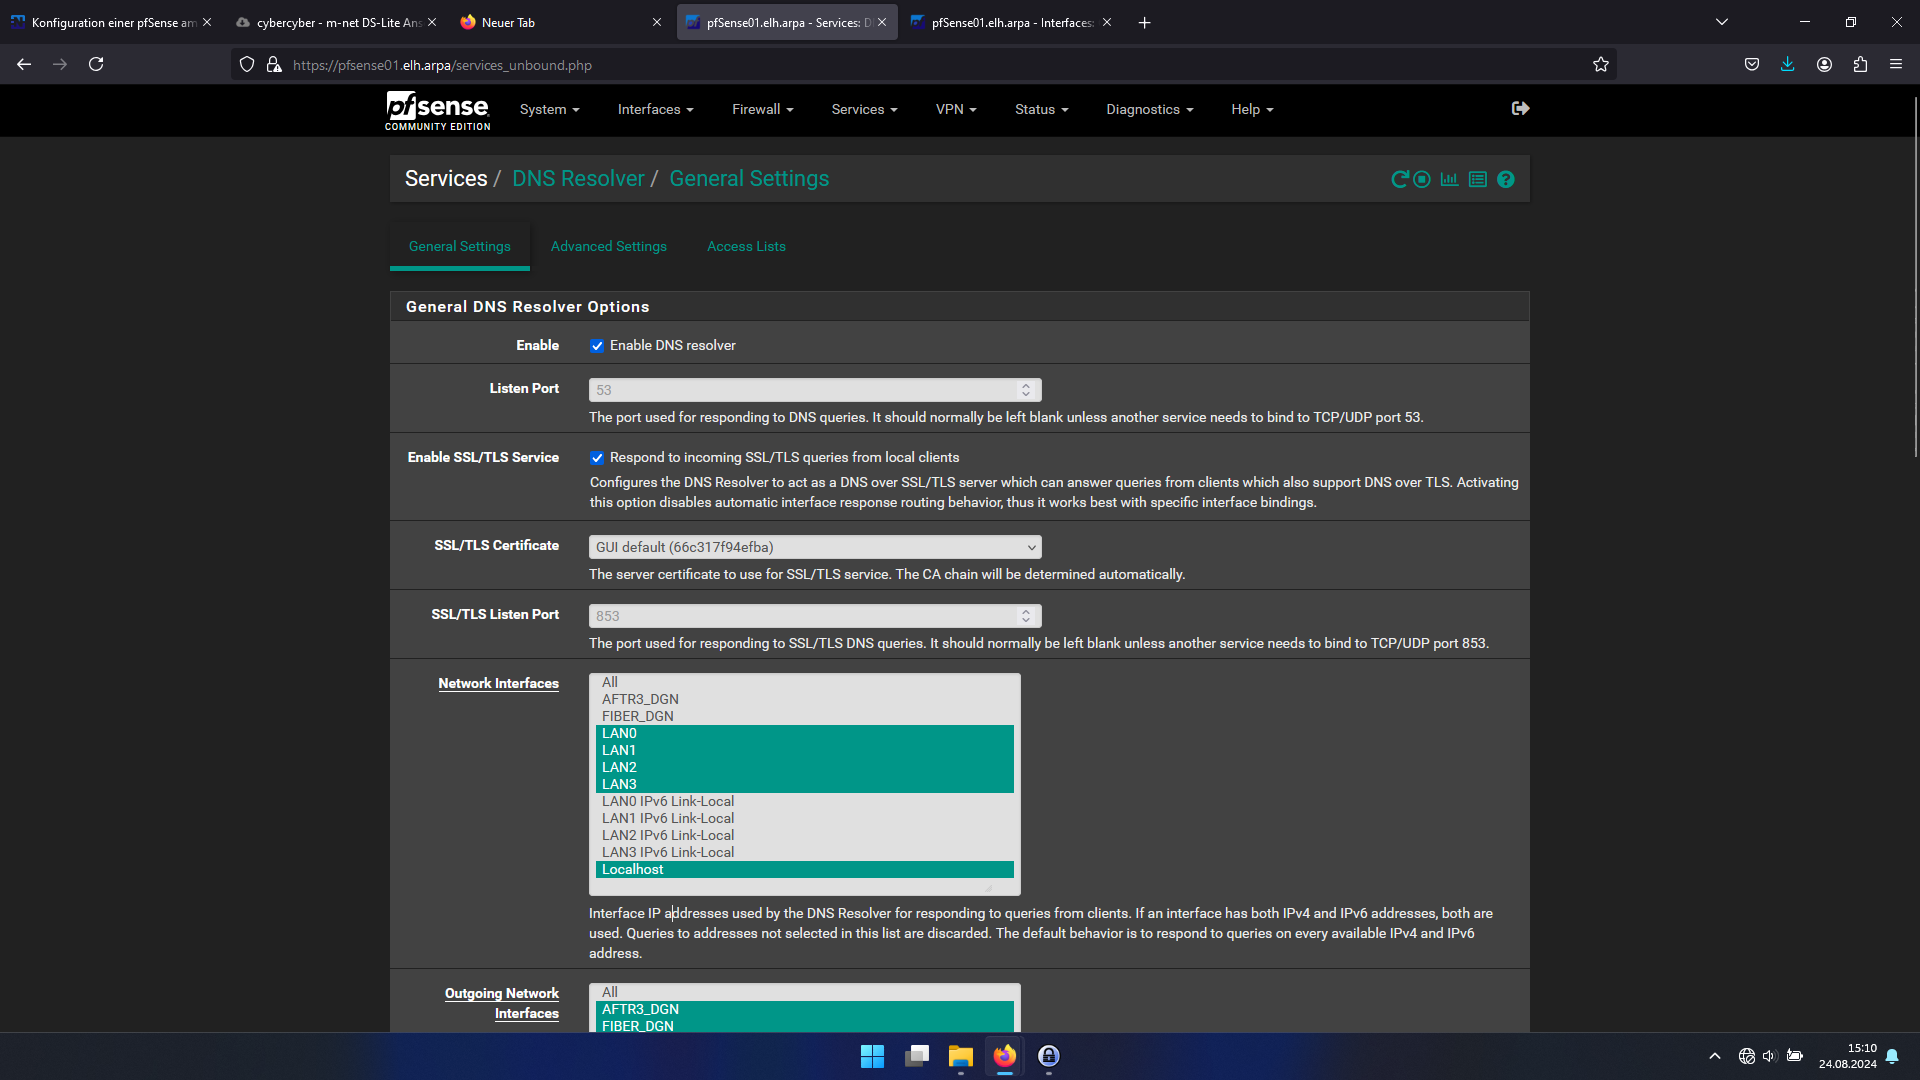Open Task View on the taskbar

point(917,1056)
